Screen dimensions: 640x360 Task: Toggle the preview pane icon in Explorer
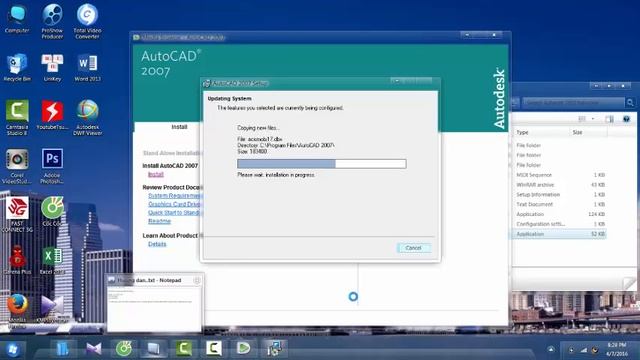(609, 119)
